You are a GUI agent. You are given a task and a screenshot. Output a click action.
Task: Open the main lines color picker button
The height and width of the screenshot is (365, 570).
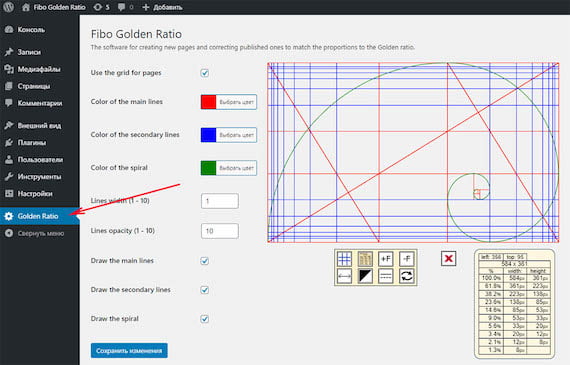click(x=229, y=102)
